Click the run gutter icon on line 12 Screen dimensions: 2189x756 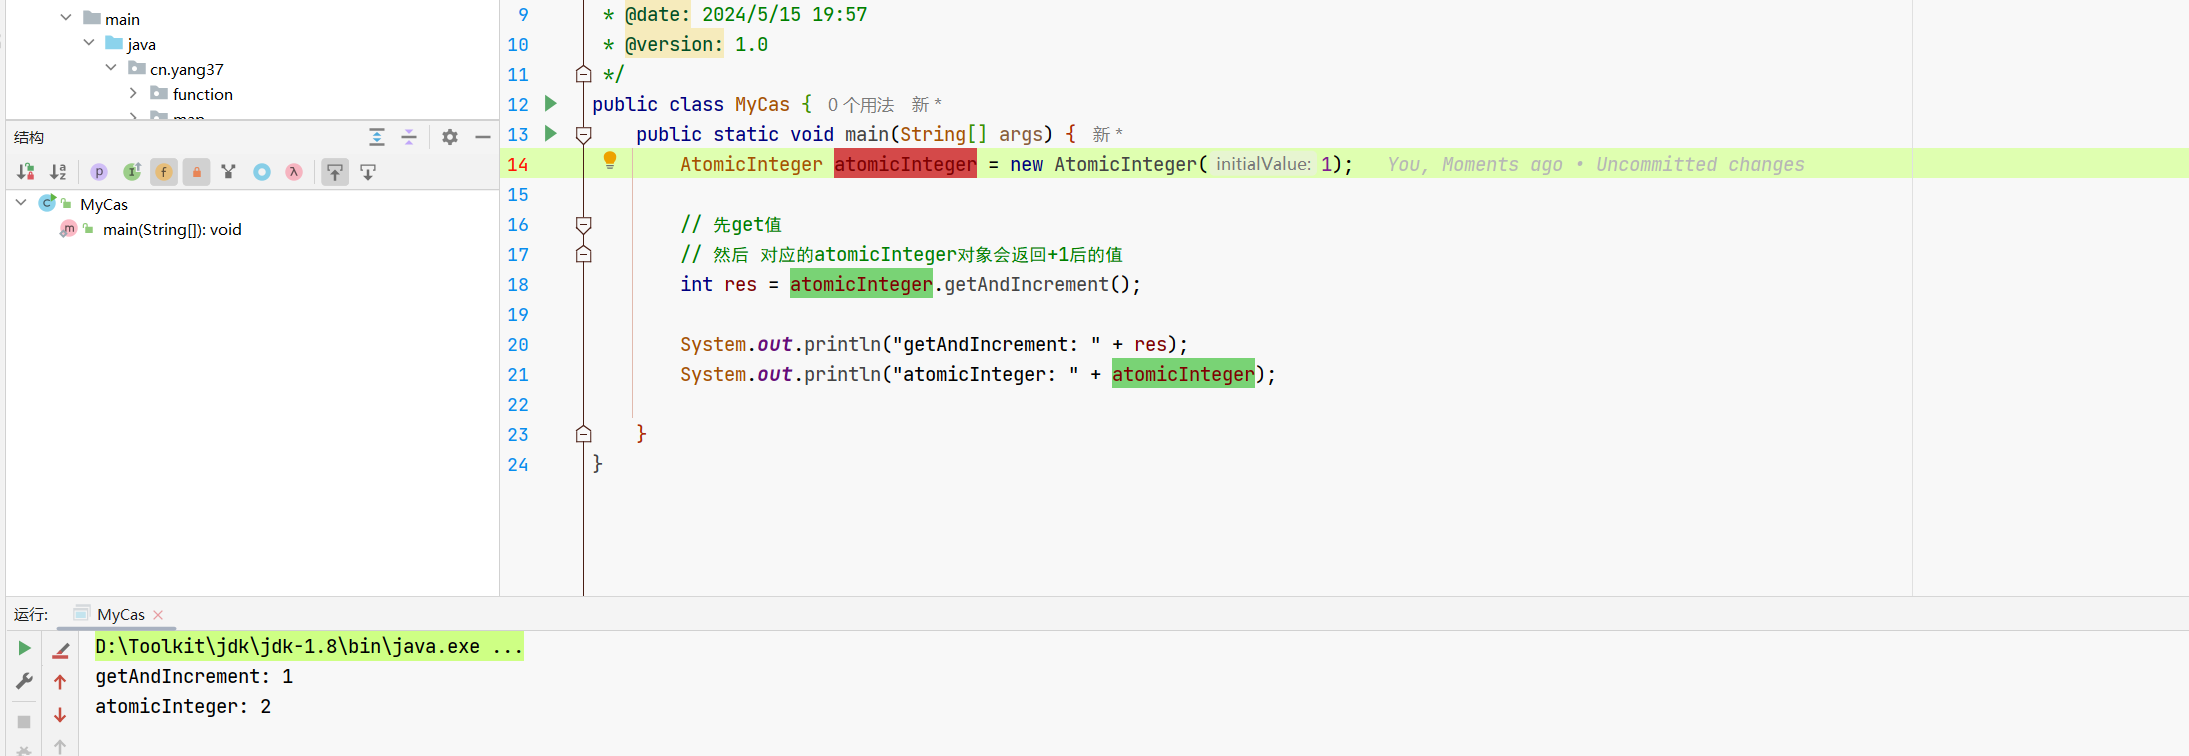pos(550,103)
